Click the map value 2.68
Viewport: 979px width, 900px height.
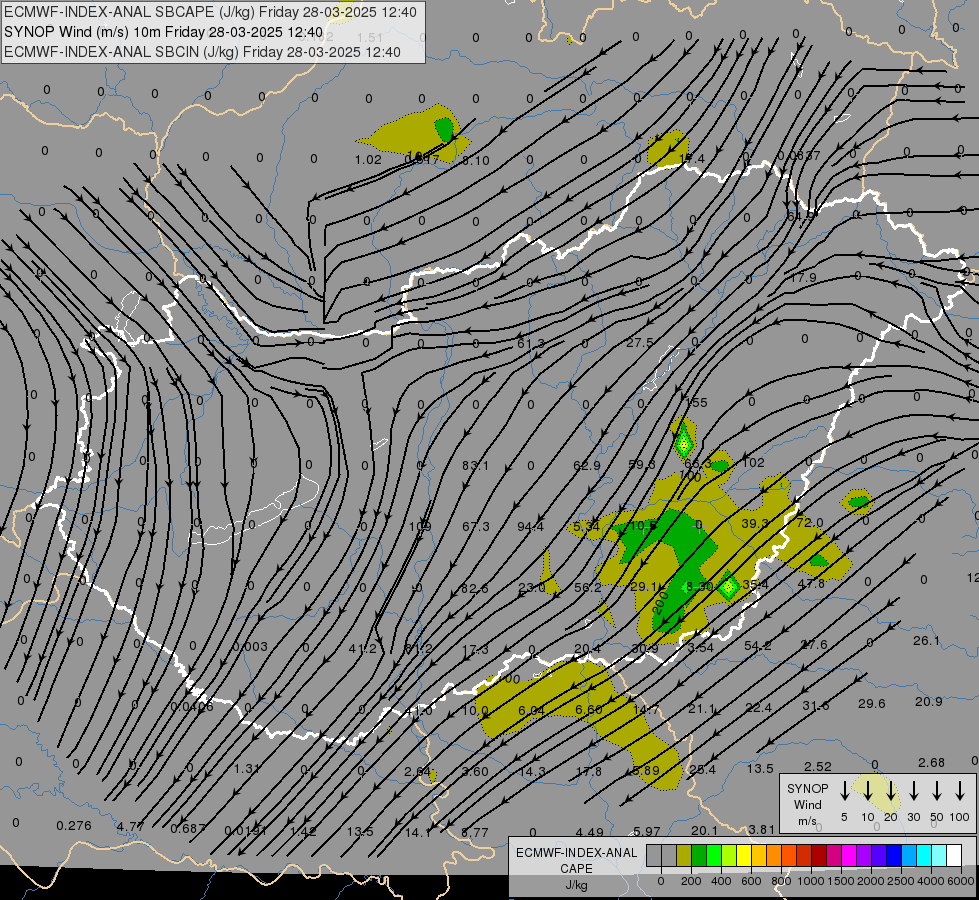tap(931, 762)
